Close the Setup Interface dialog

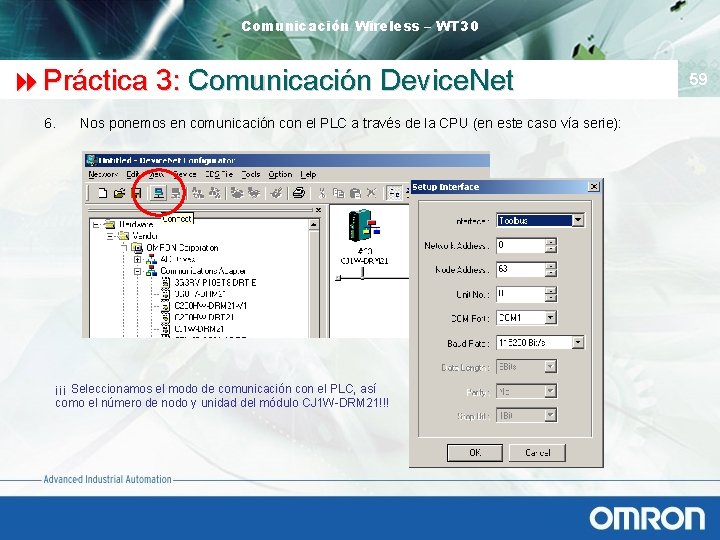(594, 186)
